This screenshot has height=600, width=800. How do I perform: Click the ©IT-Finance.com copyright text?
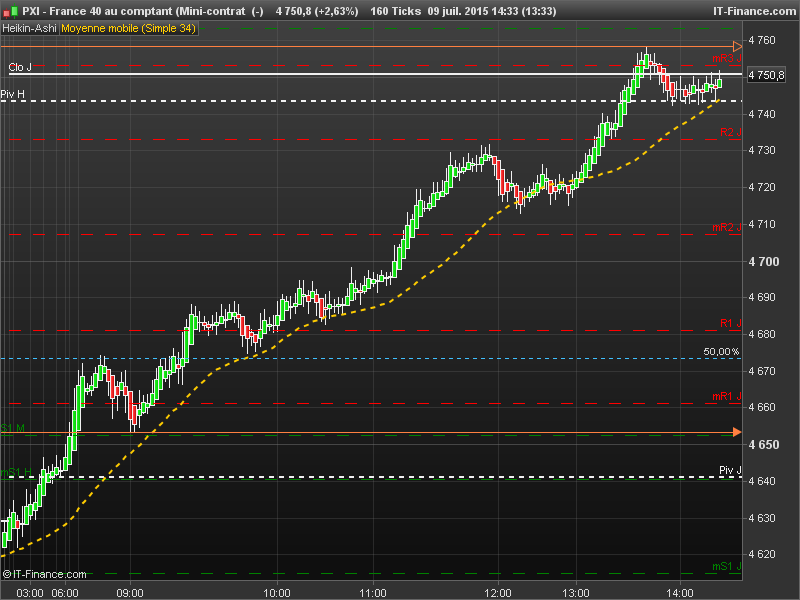coord(44,574)
